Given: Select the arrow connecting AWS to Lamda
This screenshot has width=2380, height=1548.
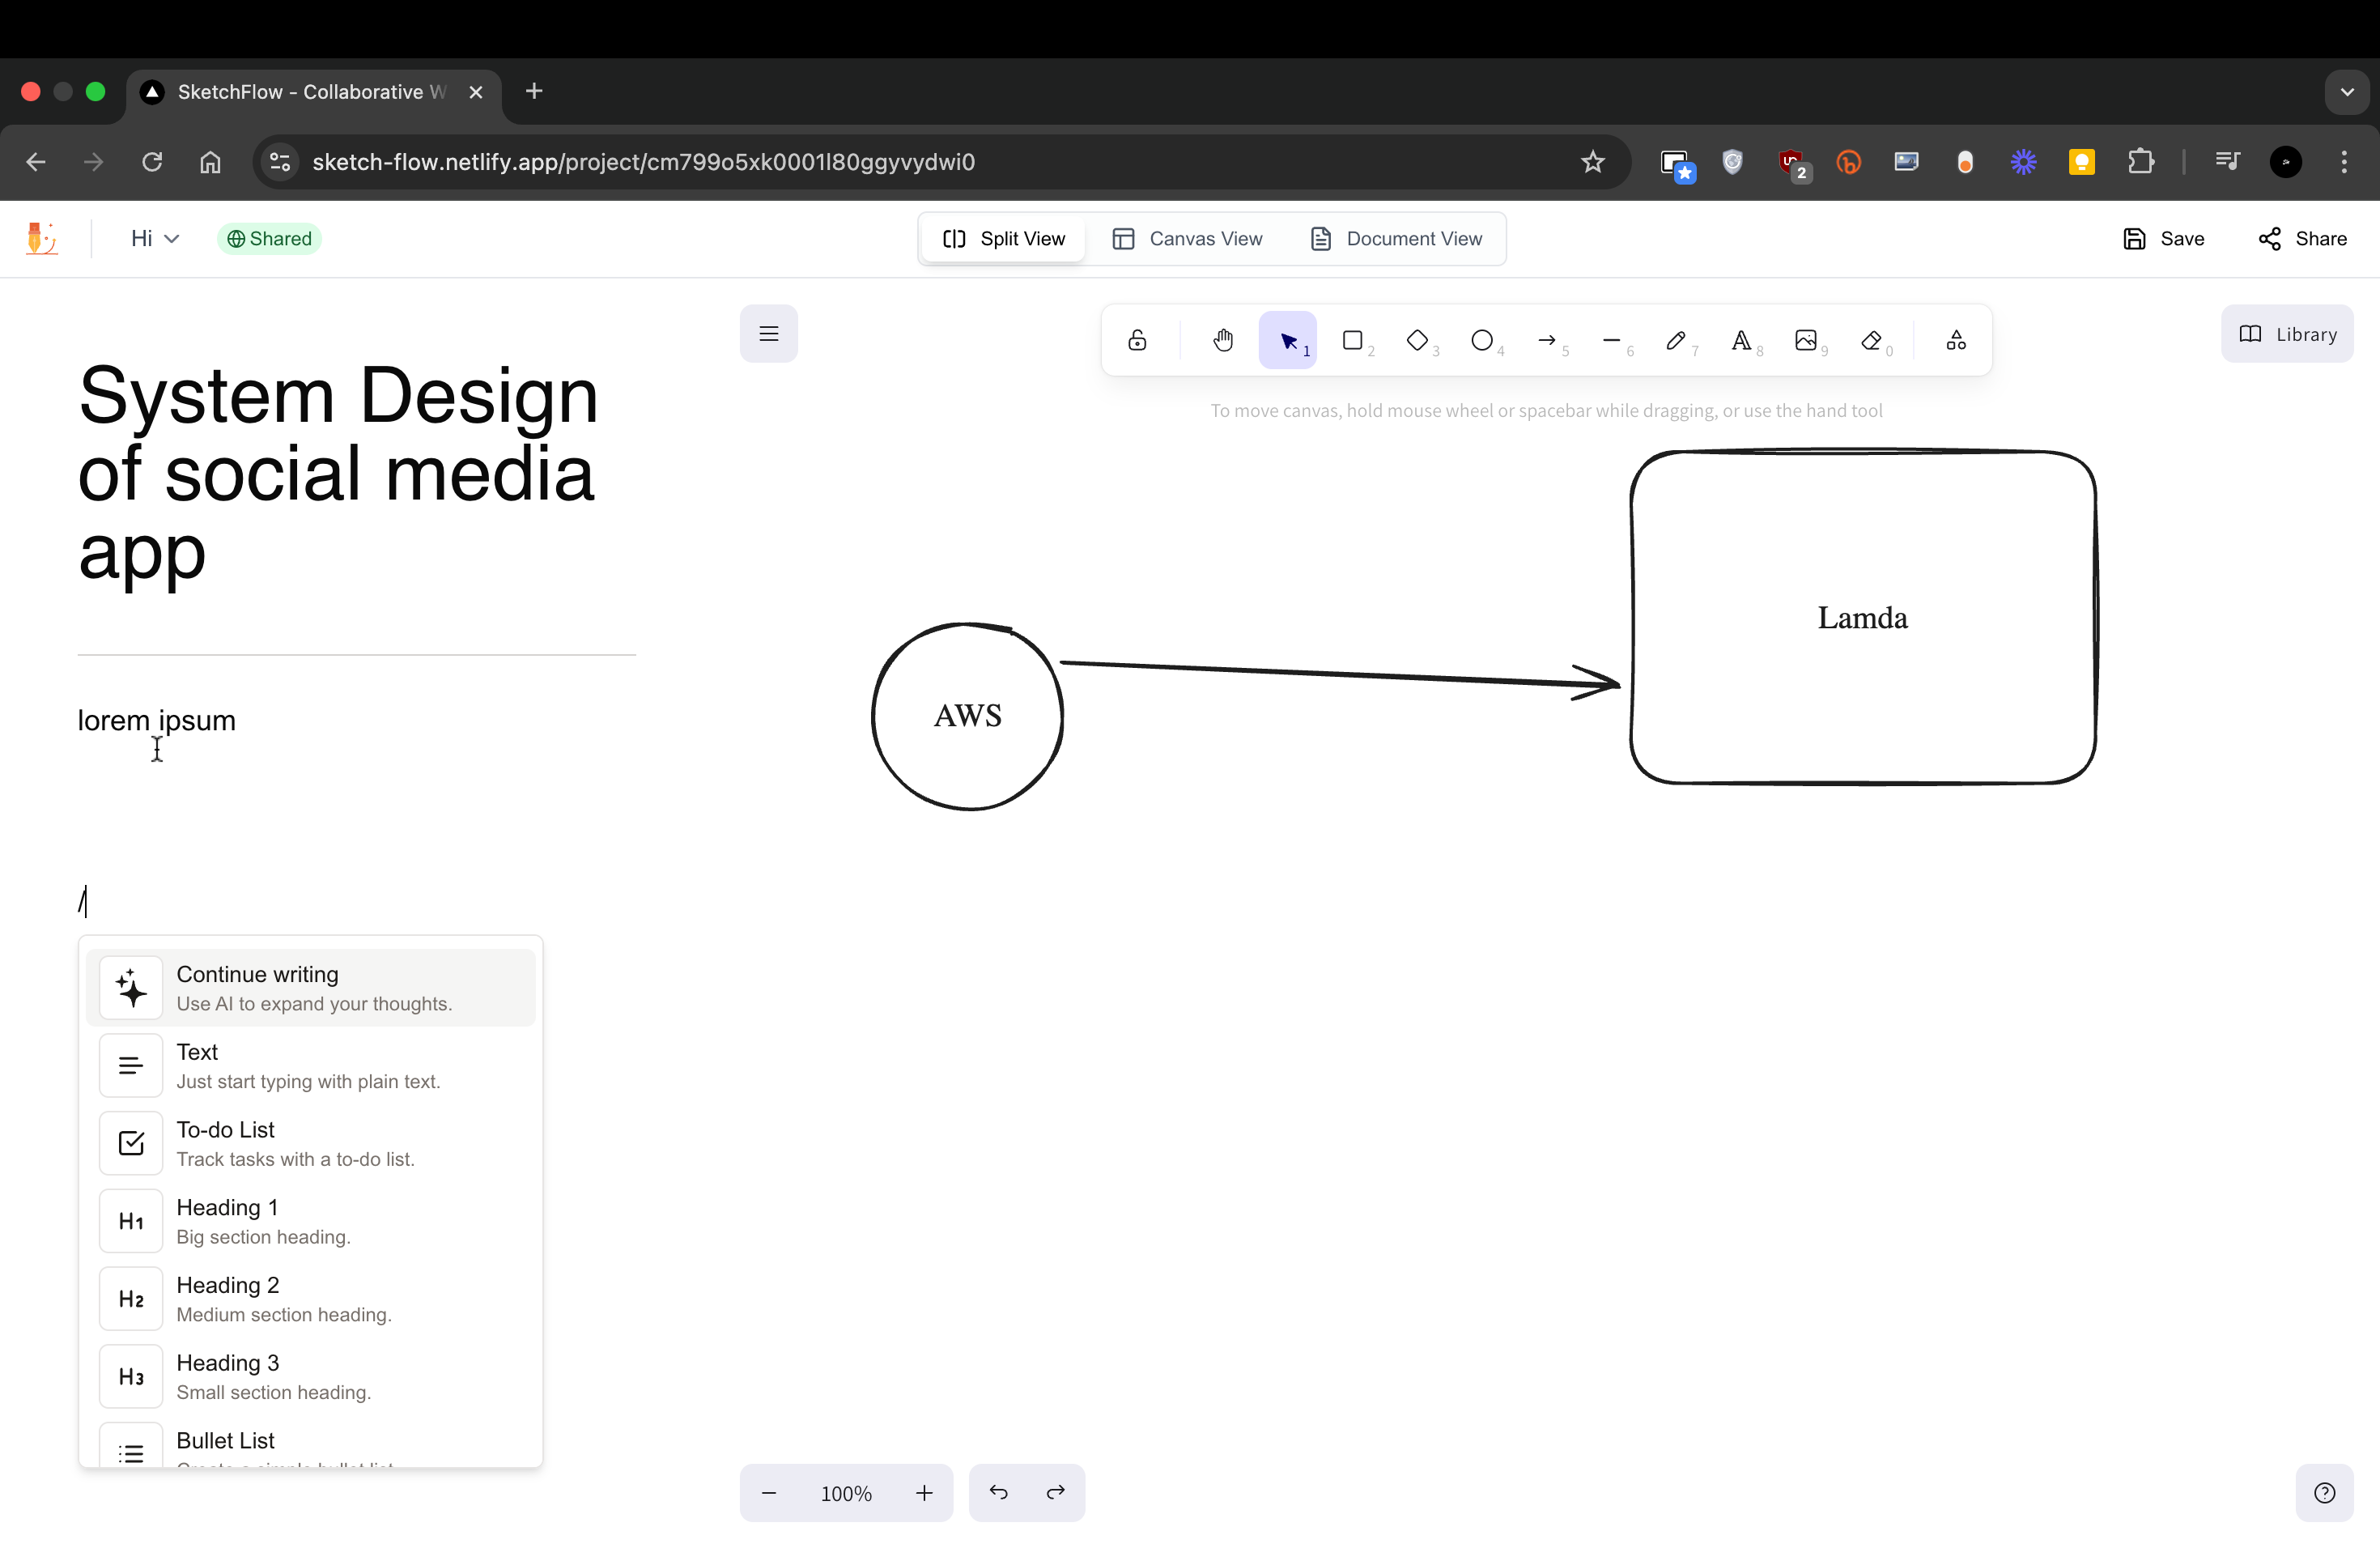Looking at the screenshot, I should coord(1340,674).
